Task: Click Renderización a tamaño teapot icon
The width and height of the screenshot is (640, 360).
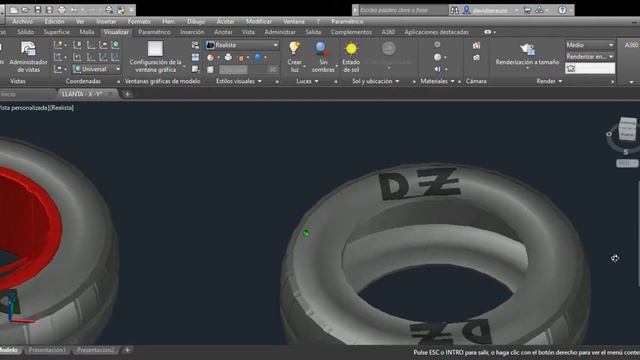Action: [527, 50]
